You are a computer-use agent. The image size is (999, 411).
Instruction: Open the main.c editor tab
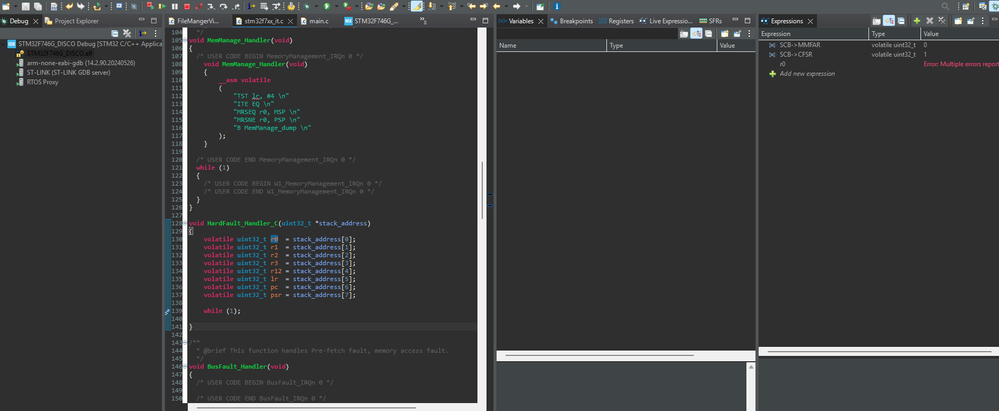[320, 19]
